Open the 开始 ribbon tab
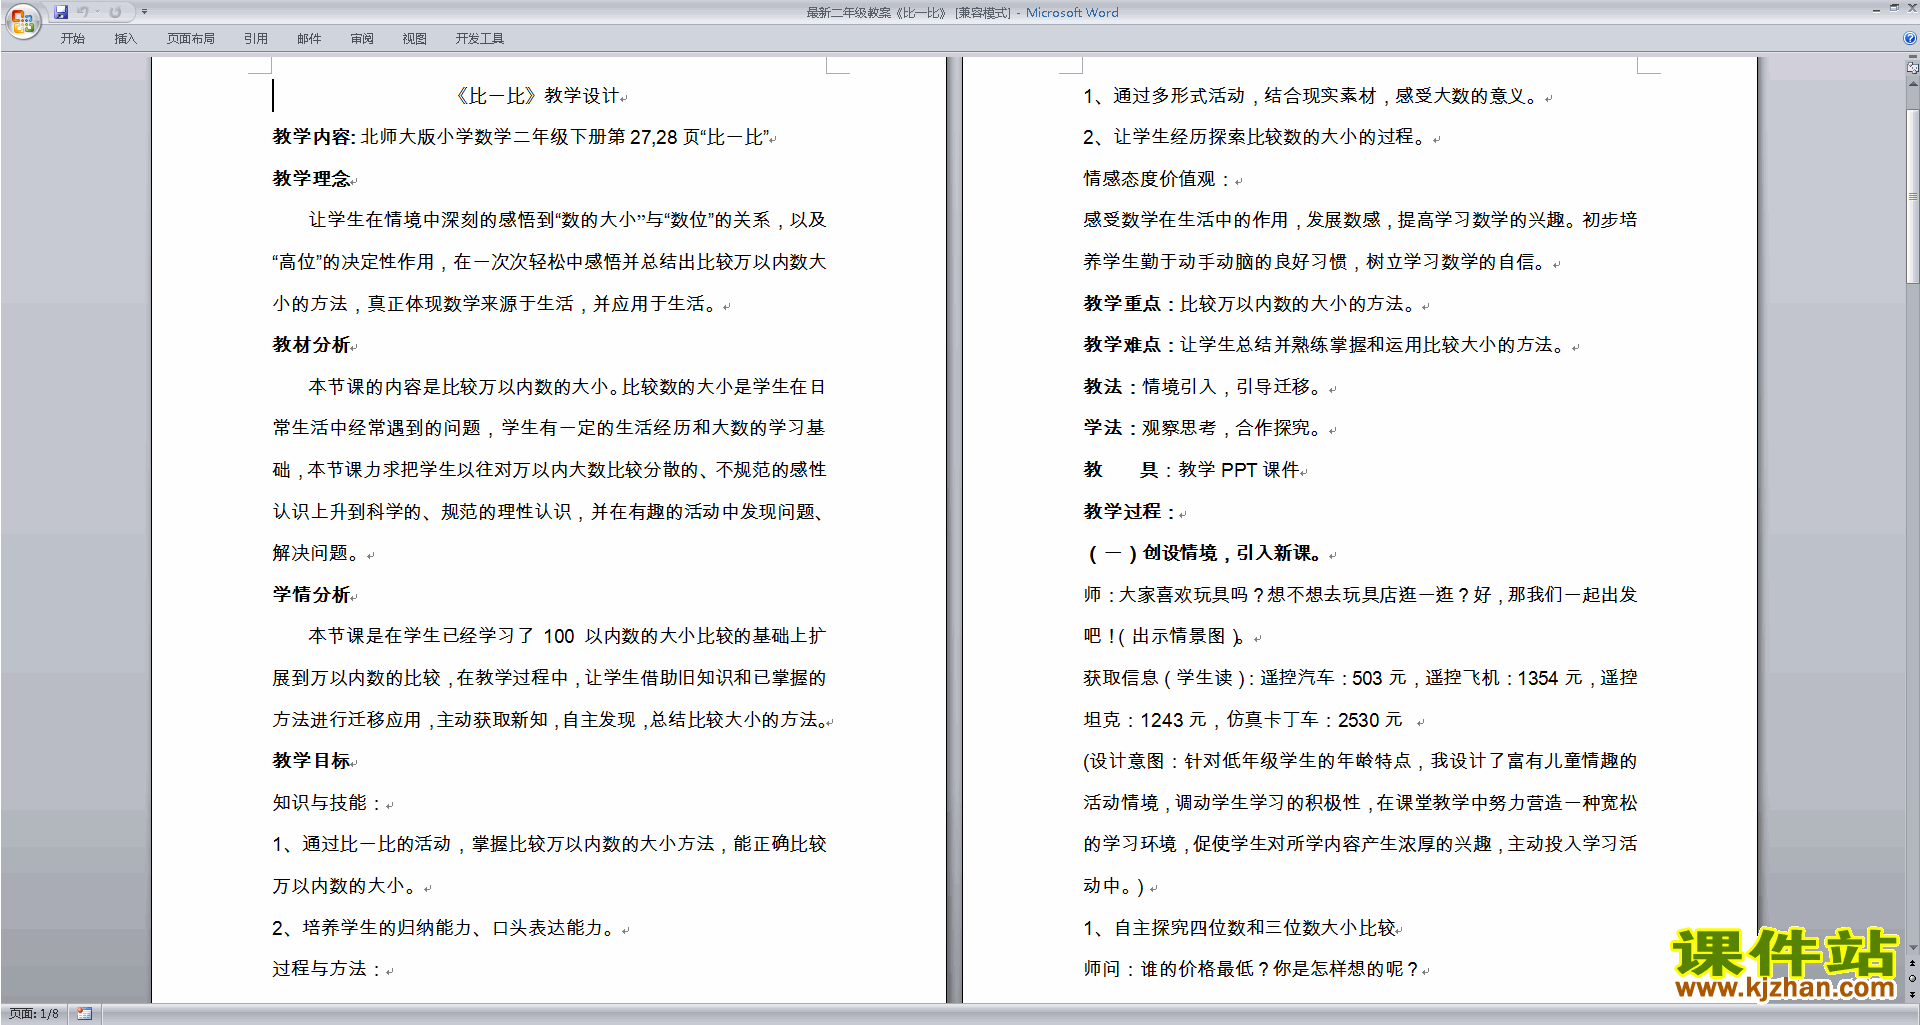 pyautogui.click(x=72, y=39)
